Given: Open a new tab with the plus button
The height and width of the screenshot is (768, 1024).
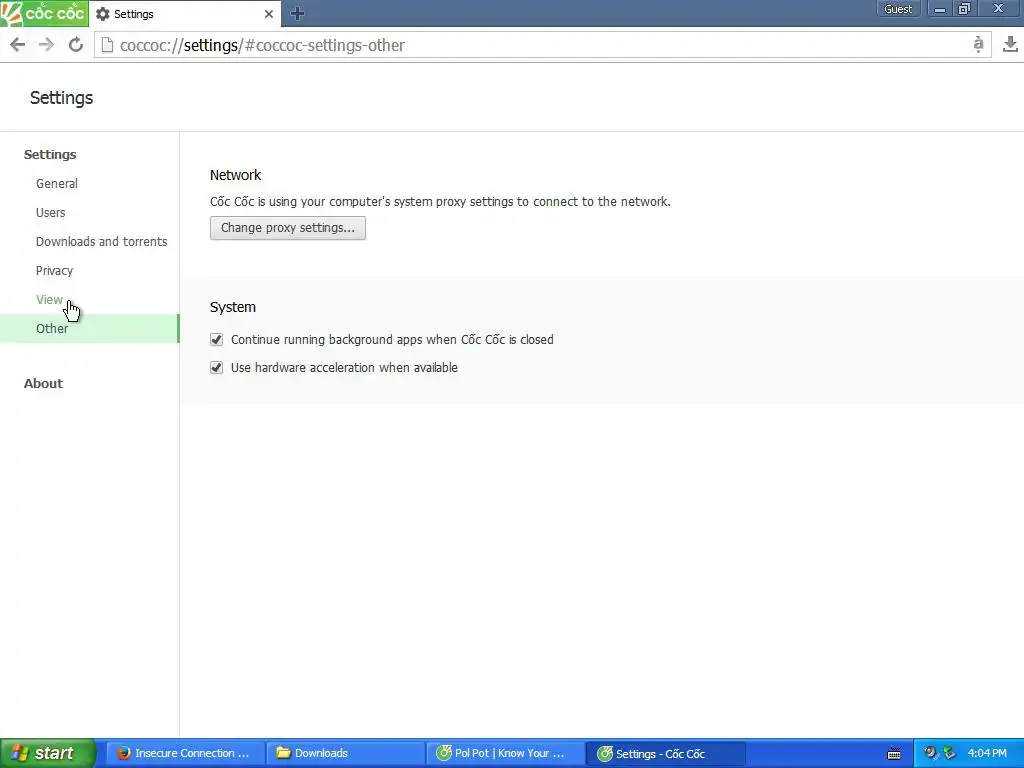Looking at the screenshot, I should pyautogui.click(x=297, y=13).
